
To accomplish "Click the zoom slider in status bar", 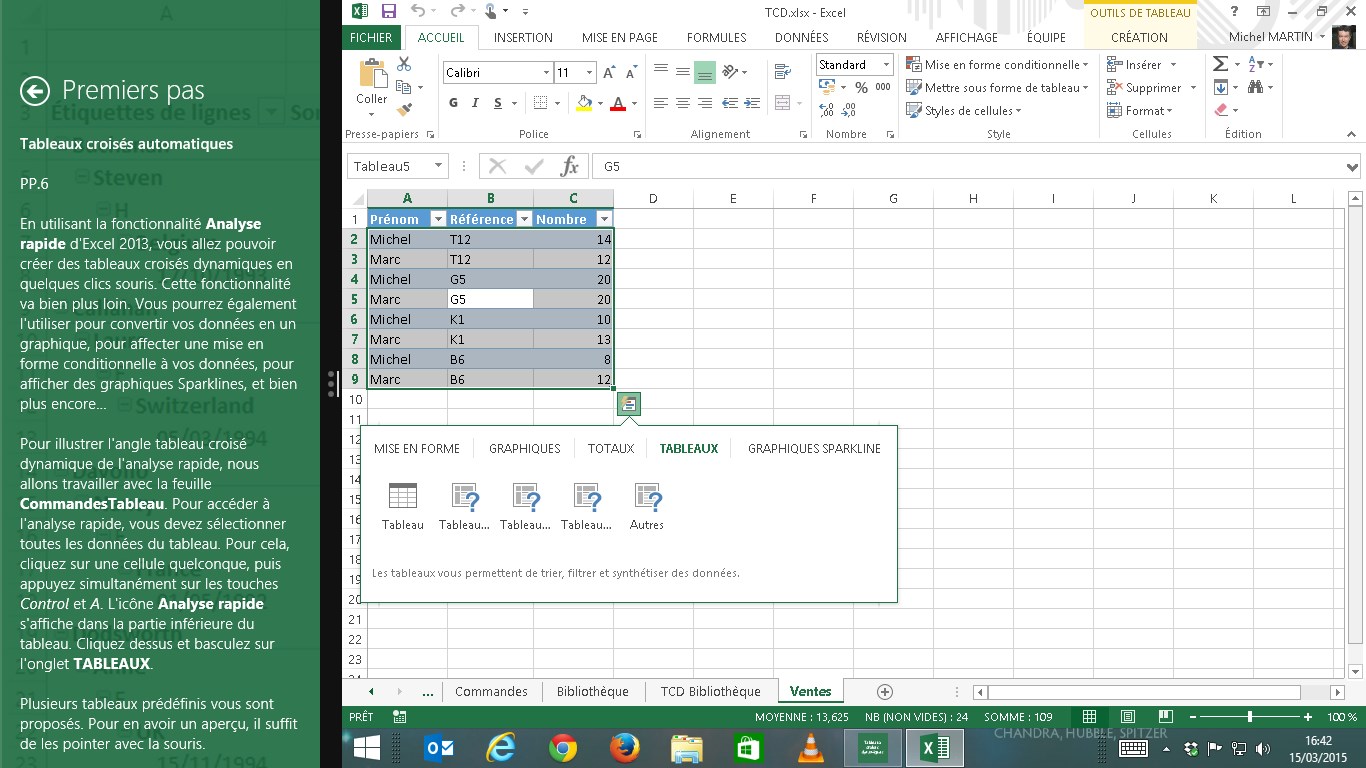I will pos(1249,717).
